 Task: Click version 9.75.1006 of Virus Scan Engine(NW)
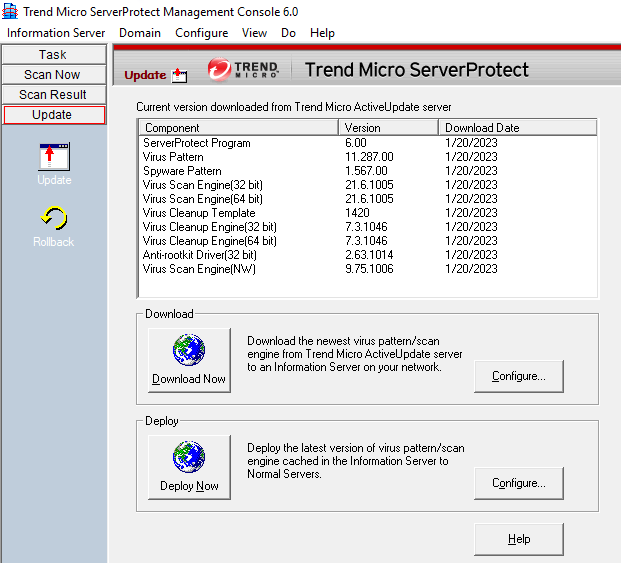(x=369, y=269)
